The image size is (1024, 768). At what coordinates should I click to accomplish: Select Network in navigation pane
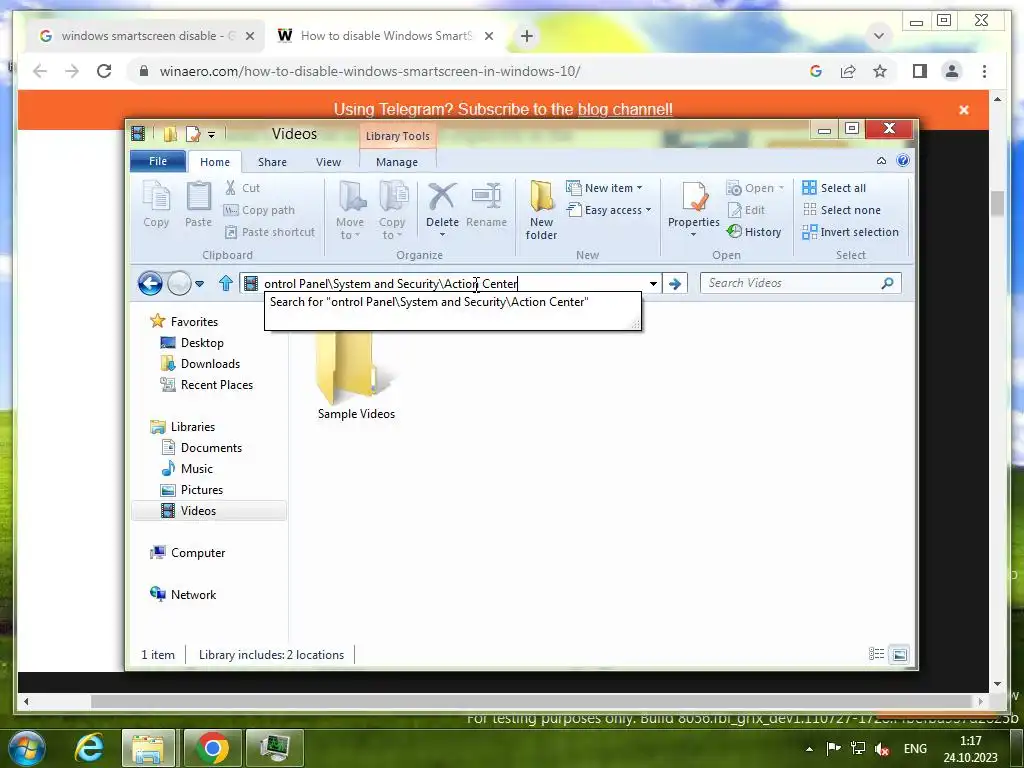coord(184,594)
